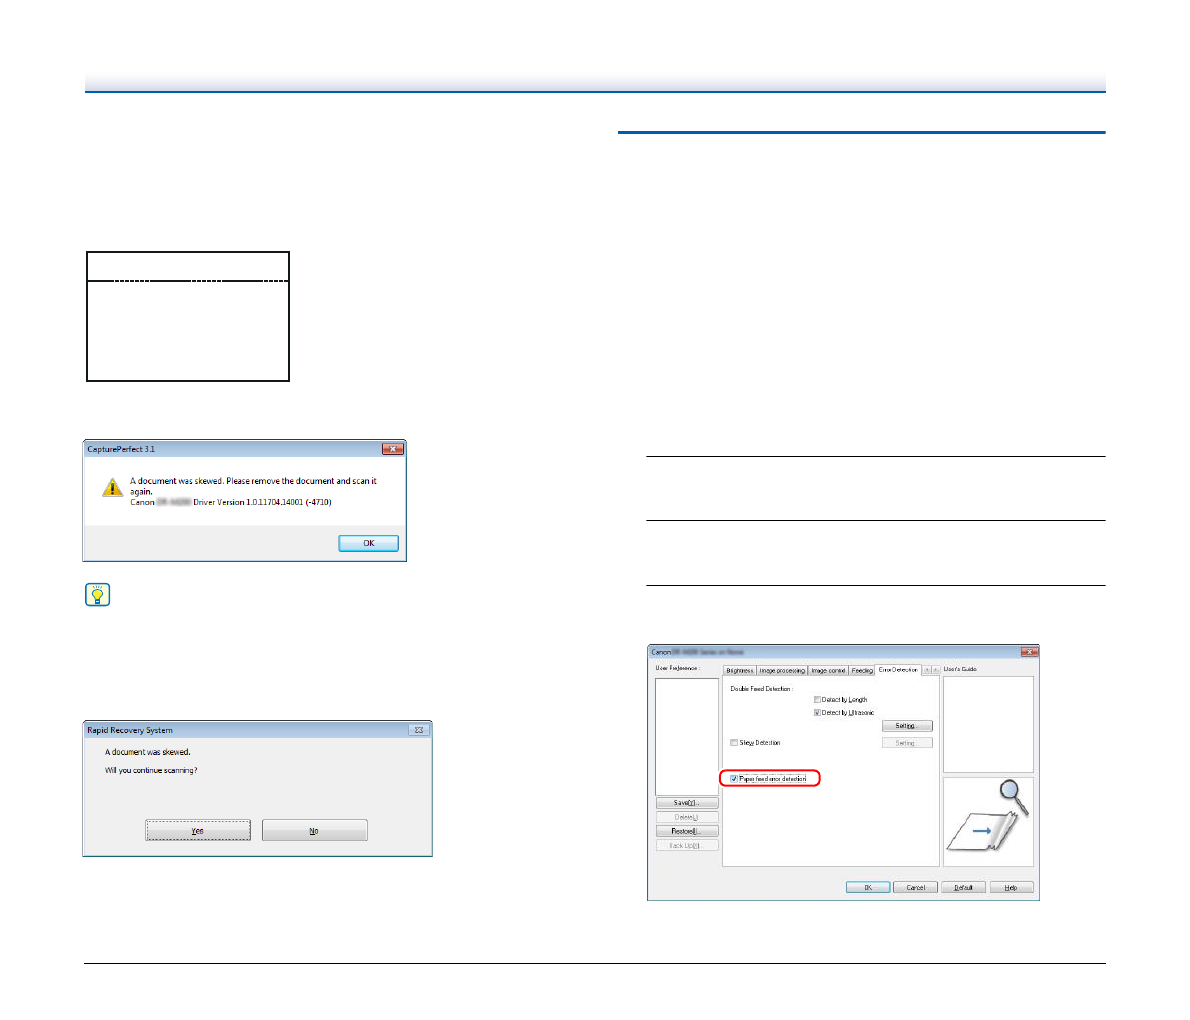Screen dimensions: 1190x1020
Task: Open the Image processing tab
Action: click(781, 670)
